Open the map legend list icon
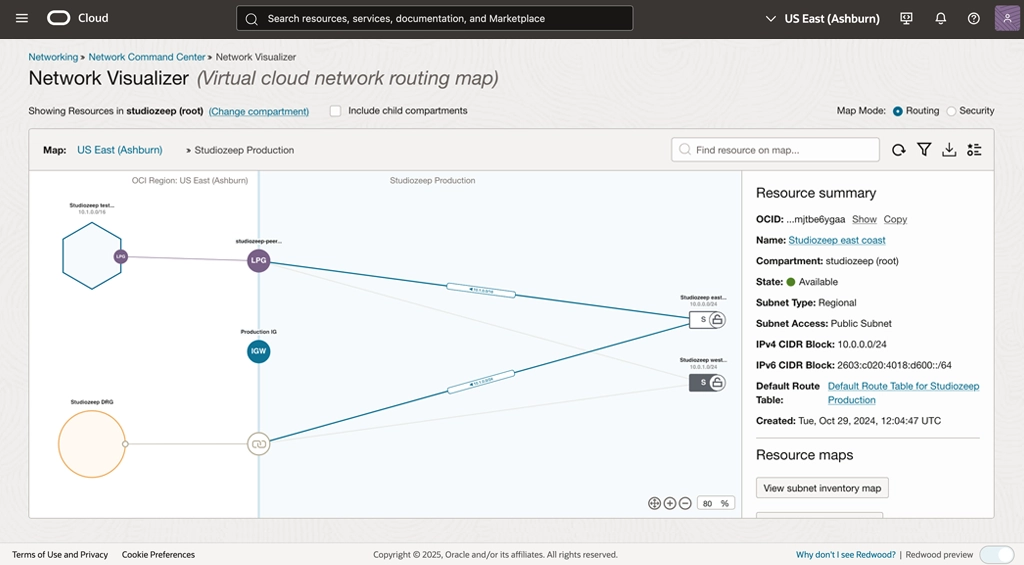Image resolution: width=1024 pixels, height=565 pixels. (974, 150)
